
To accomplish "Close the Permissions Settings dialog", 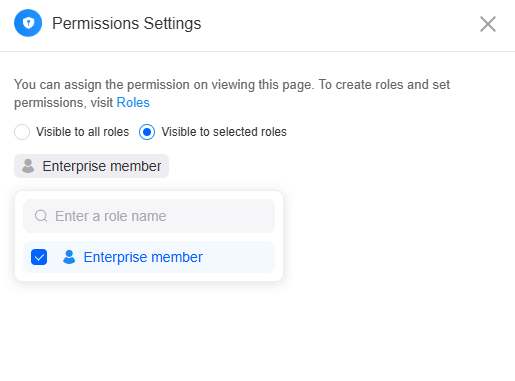I will pos(488,24).
